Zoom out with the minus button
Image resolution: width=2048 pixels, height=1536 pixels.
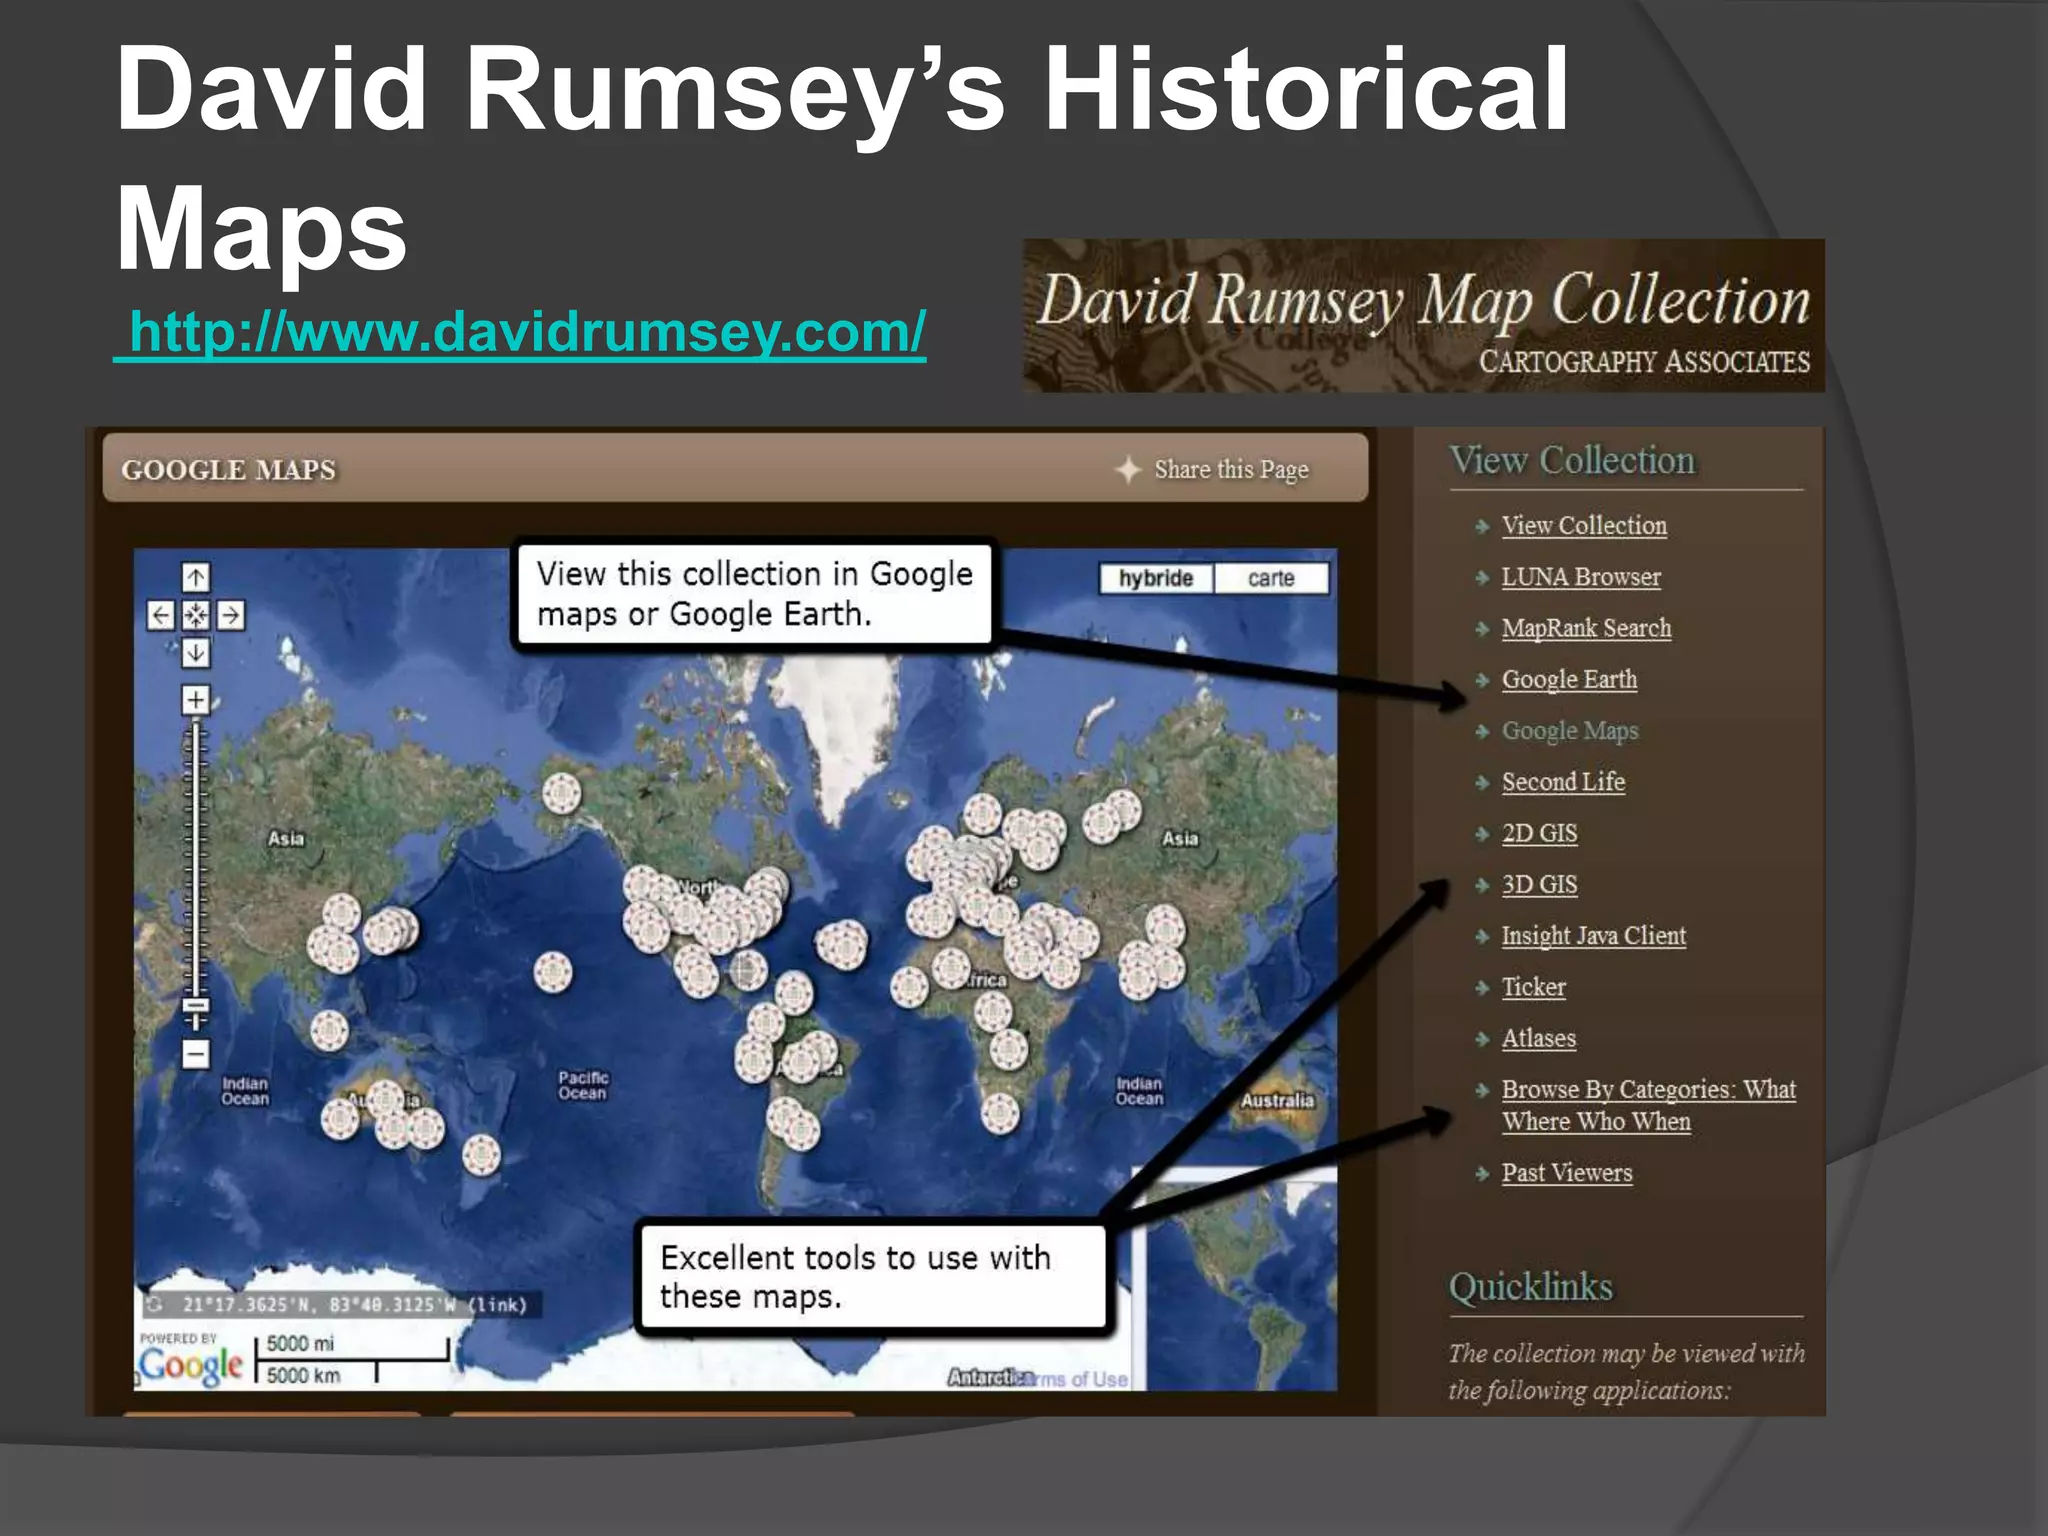tap(196, 1053)
